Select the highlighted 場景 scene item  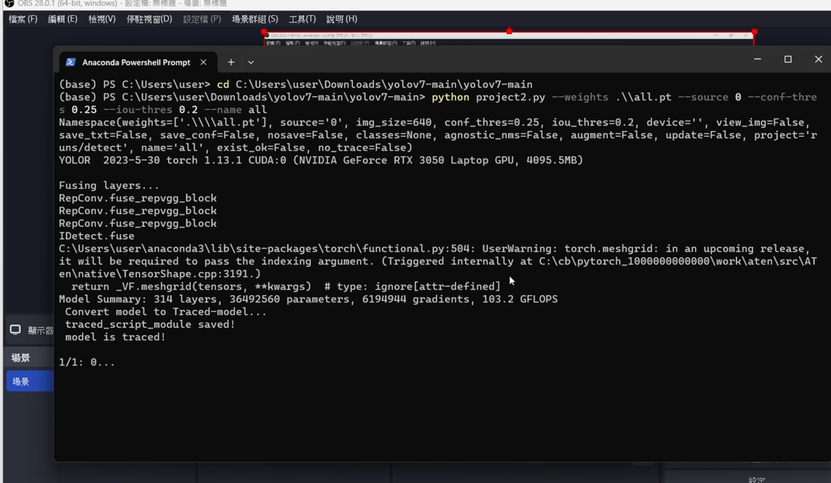pos(21,381)
